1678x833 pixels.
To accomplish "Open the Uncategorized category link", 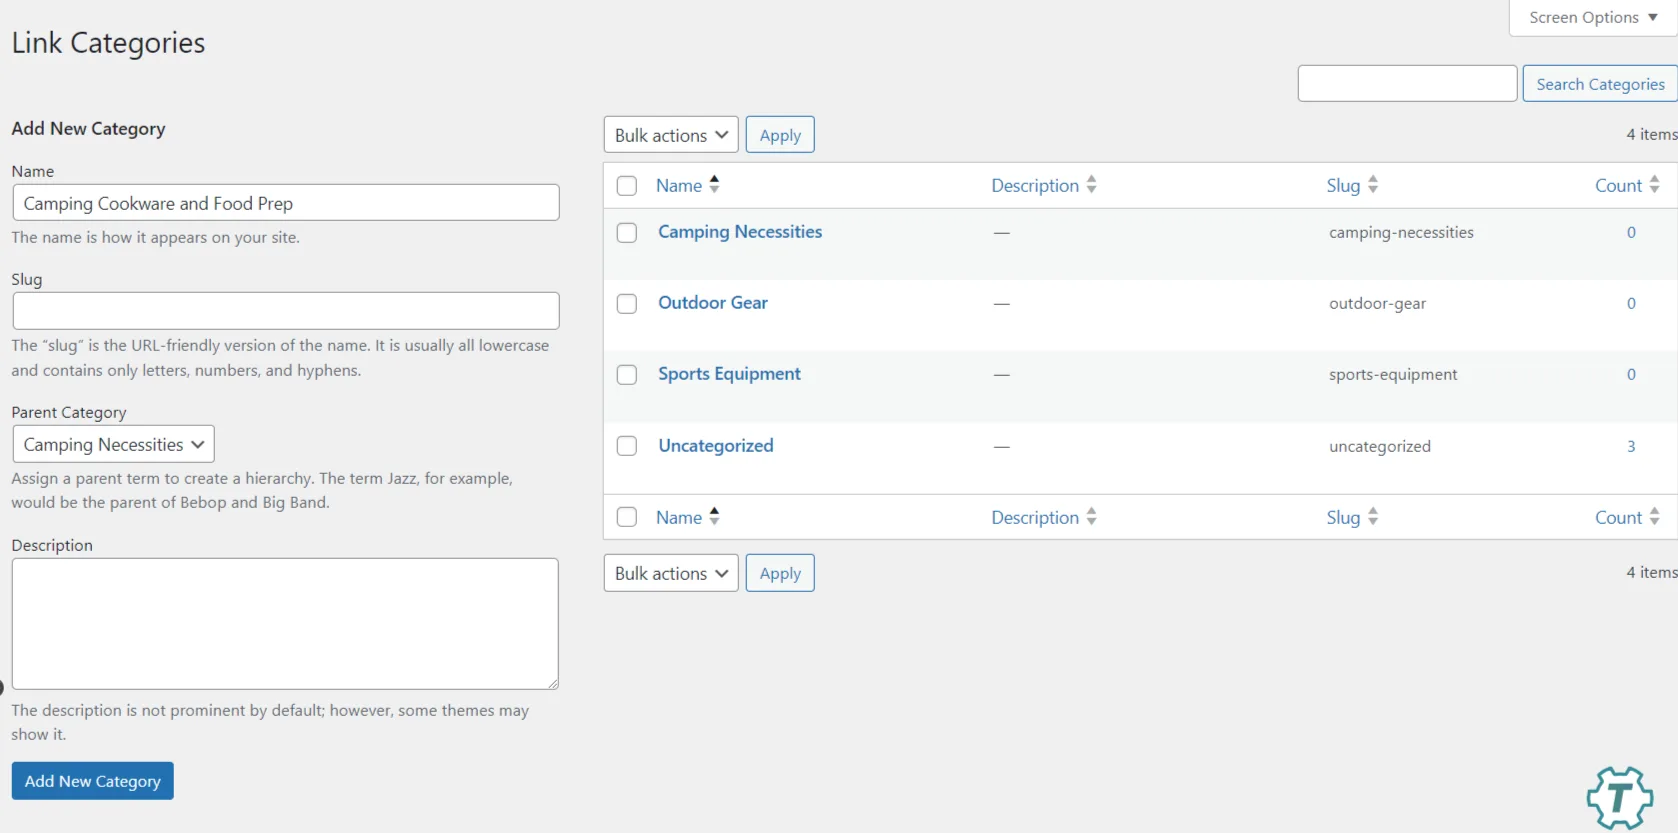I will [715, 446].
